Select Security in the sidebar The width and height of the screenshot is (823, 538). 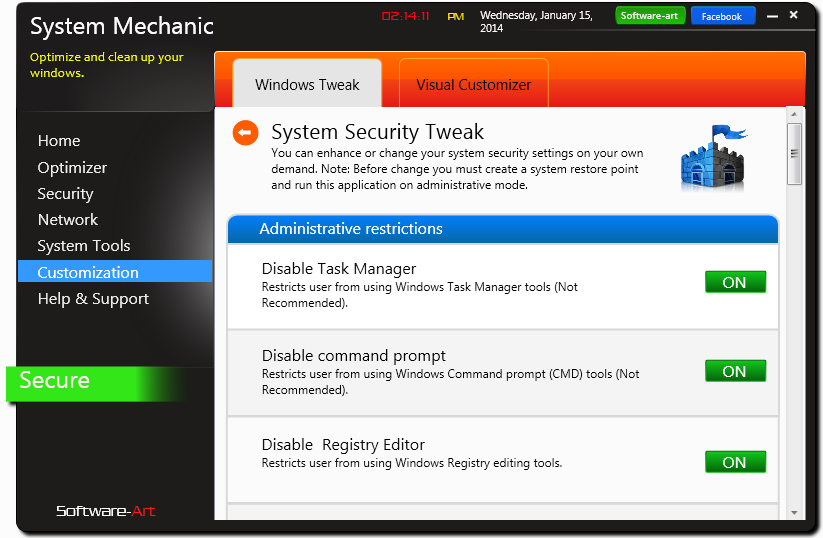(65, 194)
